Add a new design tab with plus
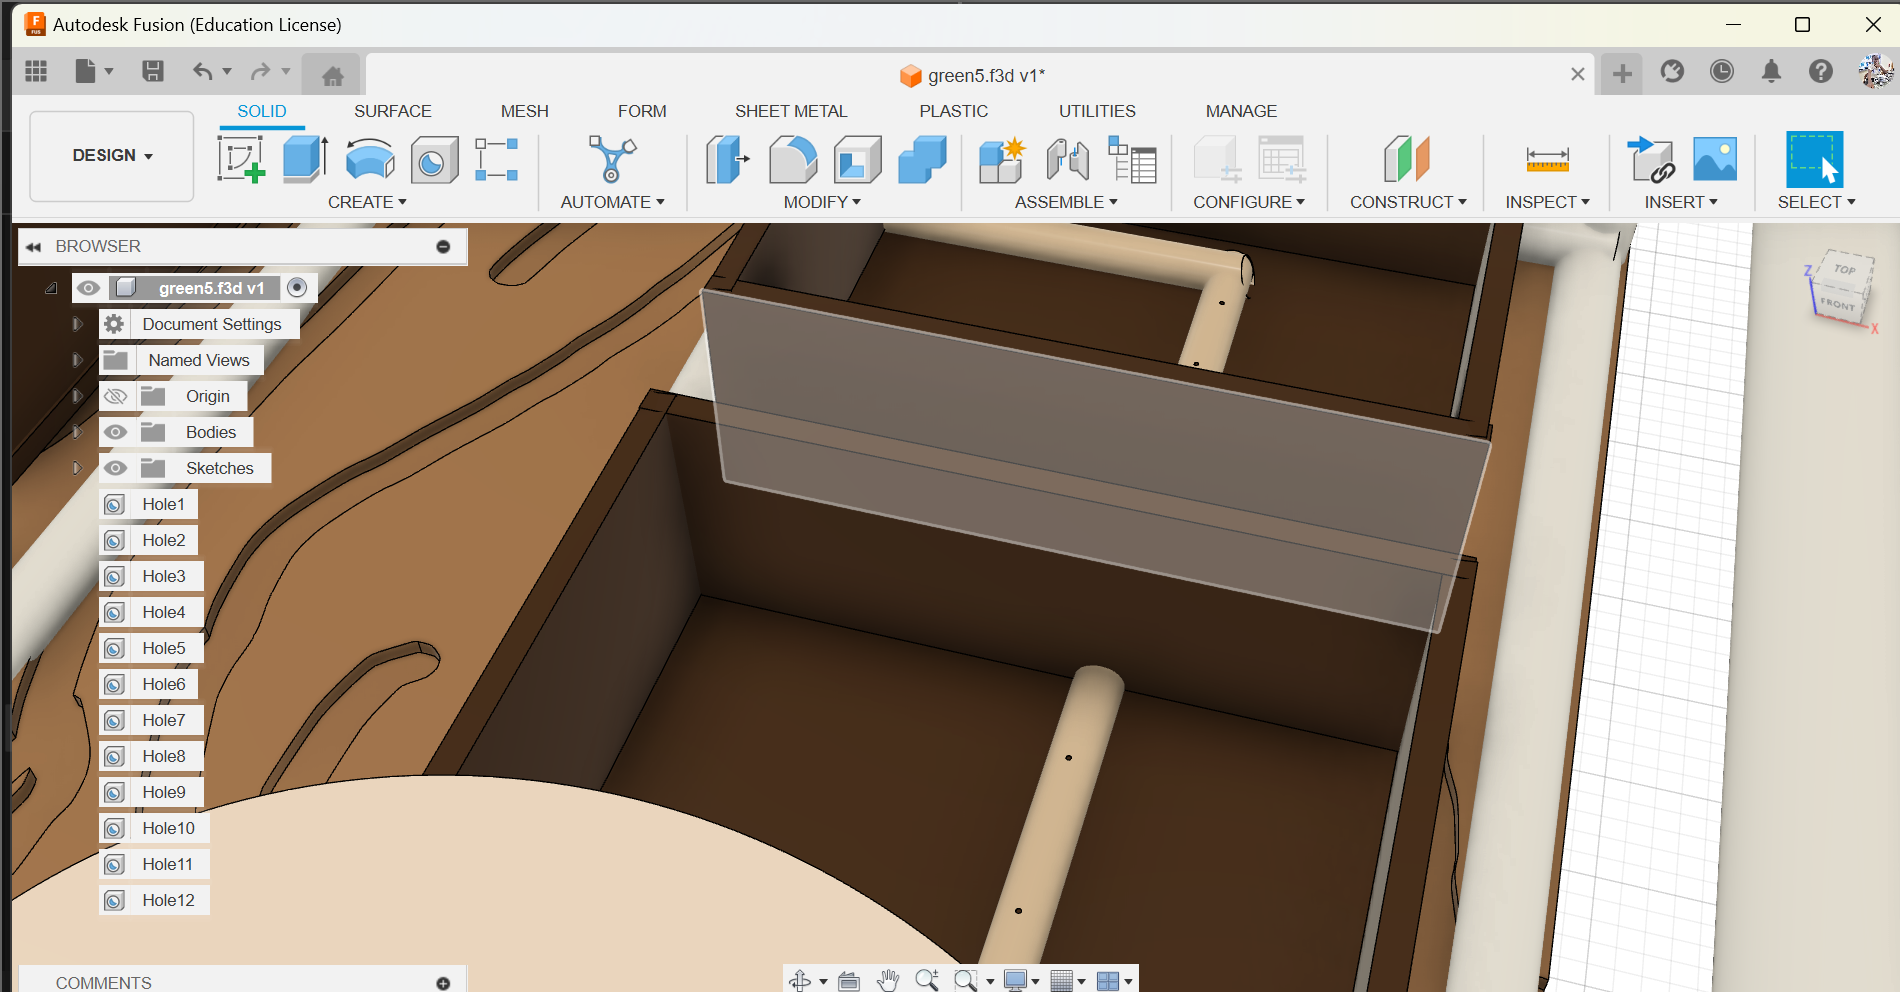 (x=1622, y=73)
